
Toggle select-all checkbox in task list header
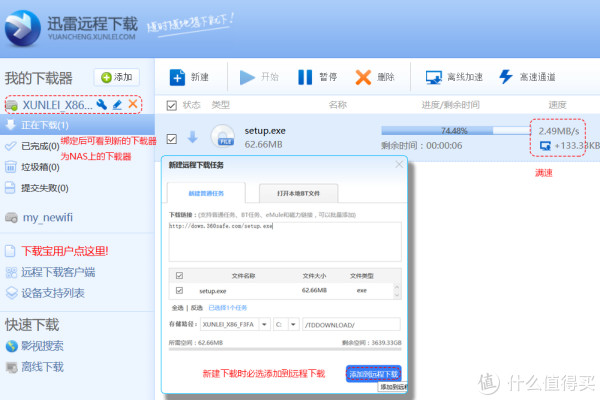(171, 105)
